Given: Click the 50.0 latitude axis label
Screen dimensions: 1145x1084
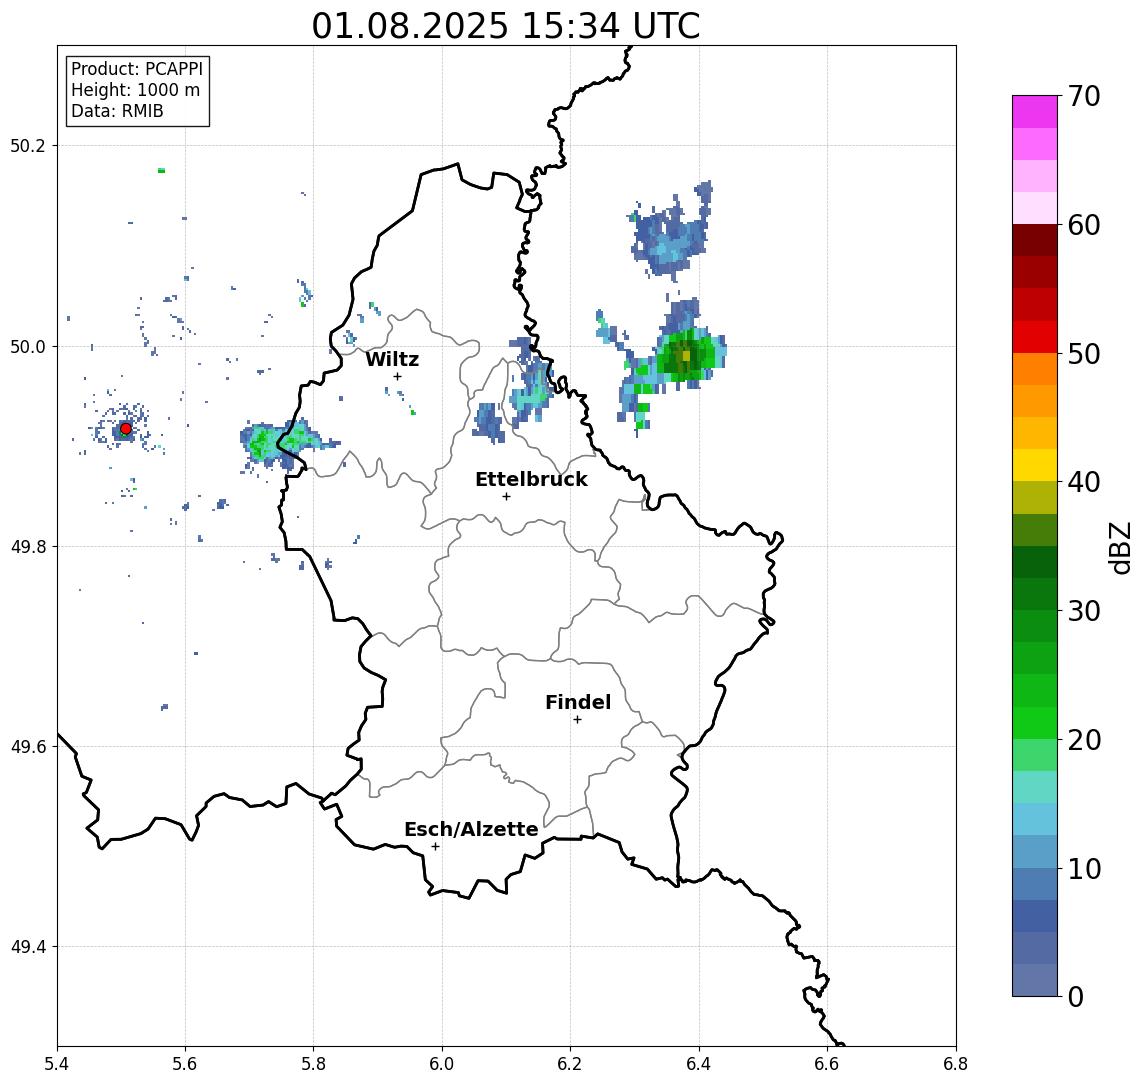Looking at the screenshot, I should click(28, 346).
